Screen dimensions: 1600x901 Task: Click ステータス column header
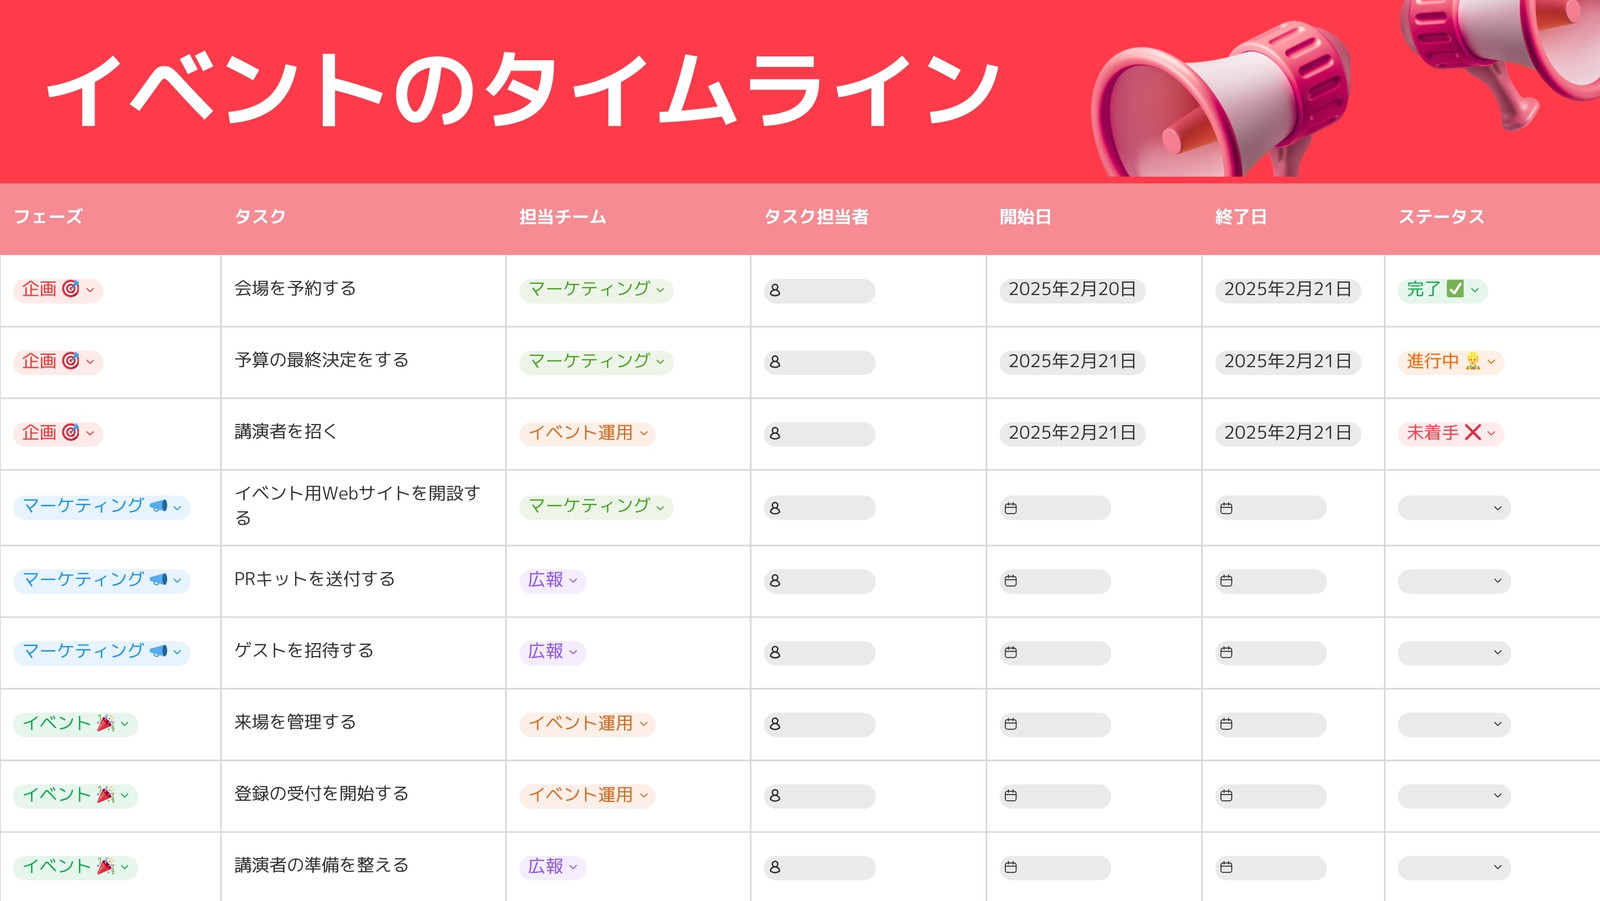(1441, 217)
